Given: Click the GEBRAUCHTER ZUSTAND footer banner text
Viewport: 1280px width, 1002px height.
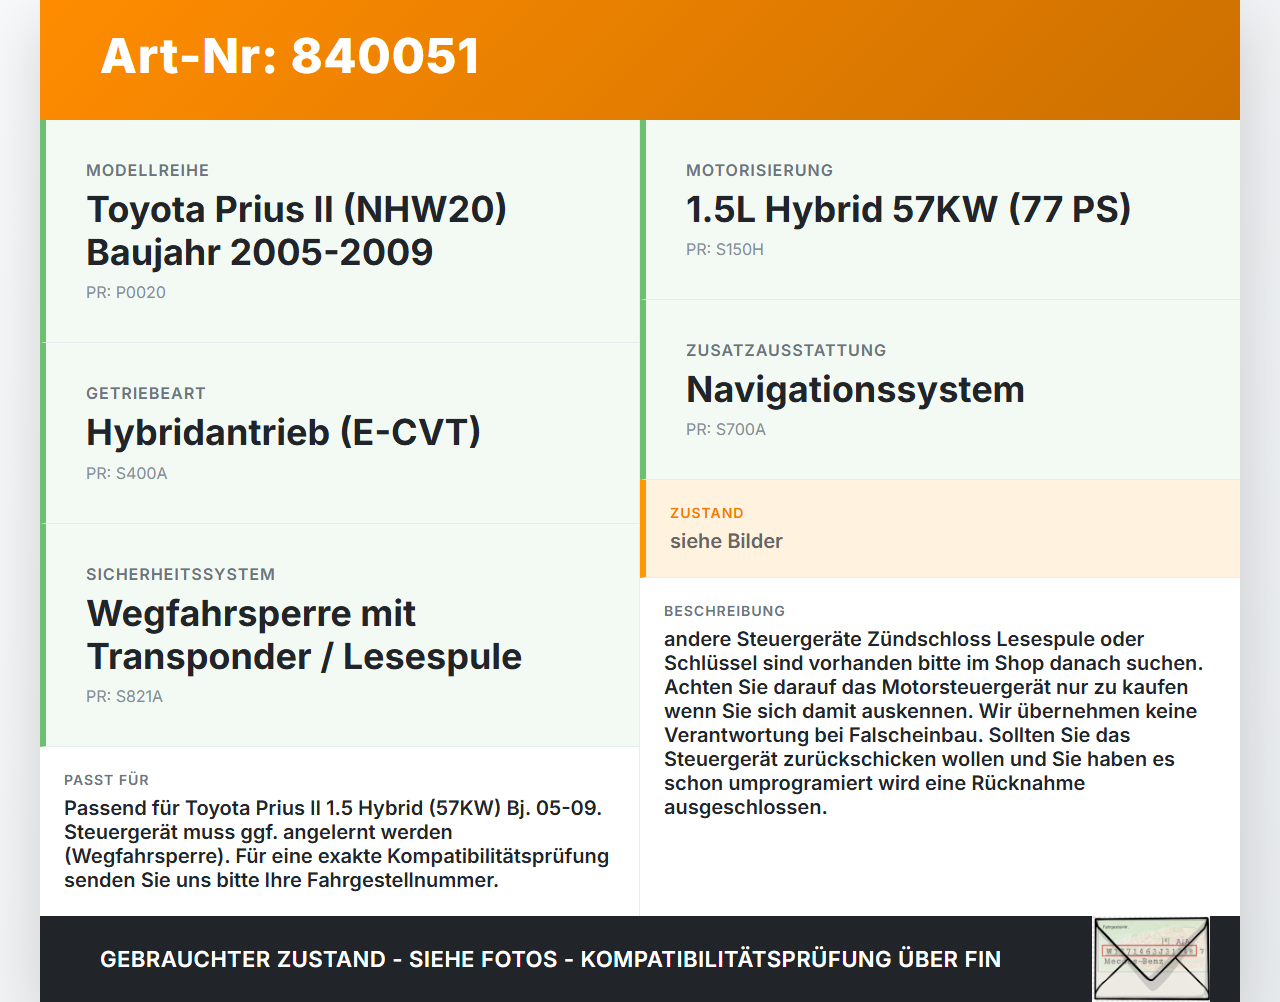Looking at the screenshot, I should point(550,959).
